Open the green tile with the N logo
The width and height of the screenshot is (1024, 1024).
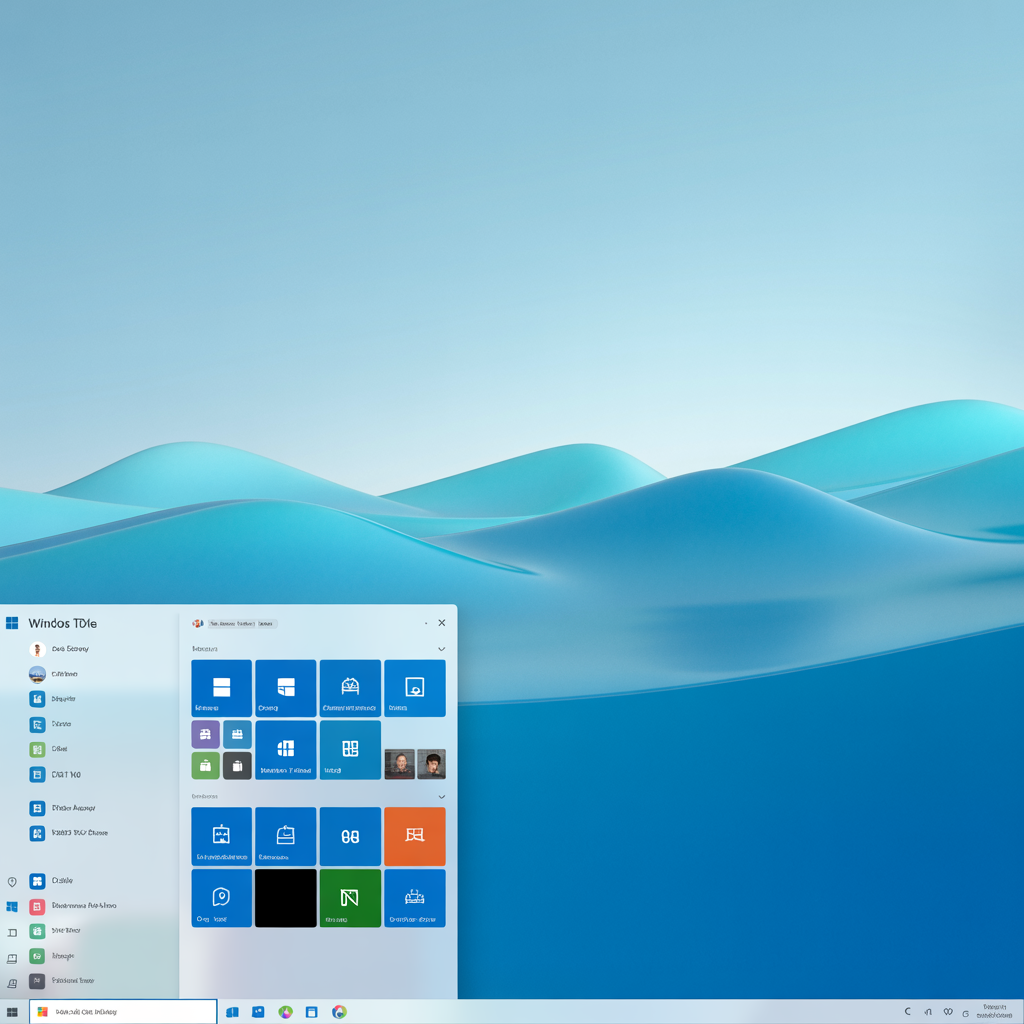[350, 898]
